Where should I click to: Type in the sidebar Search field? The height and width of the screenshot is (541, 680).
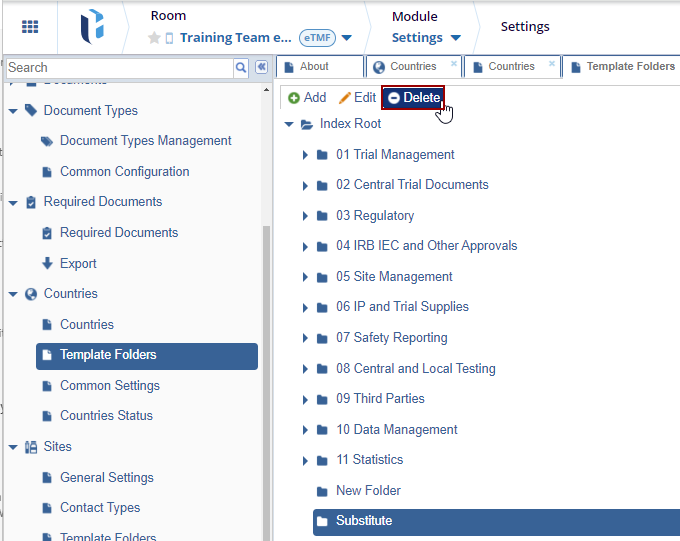tap(118, 67)
